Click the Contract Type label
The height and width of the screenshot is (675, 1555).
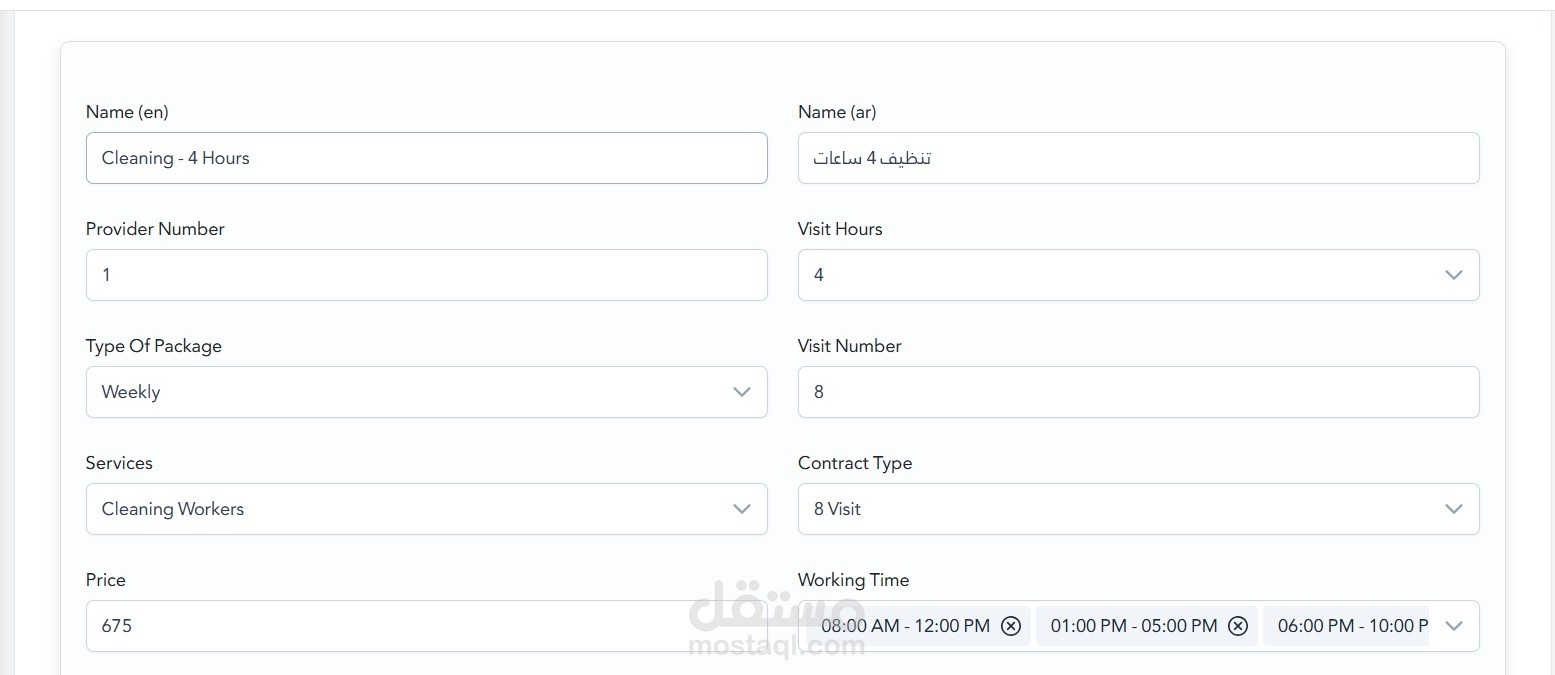(855, 463)
